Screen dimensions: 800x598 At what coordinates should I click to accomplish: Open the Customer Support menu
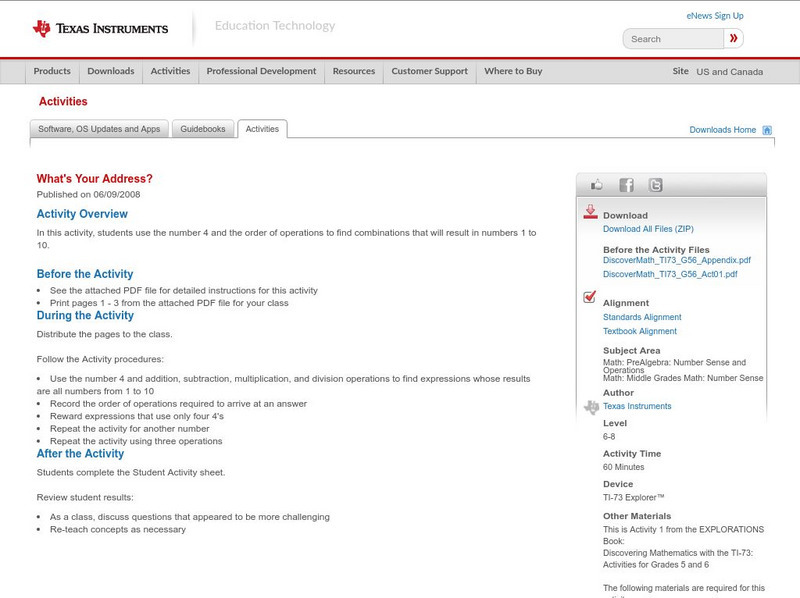427,71
